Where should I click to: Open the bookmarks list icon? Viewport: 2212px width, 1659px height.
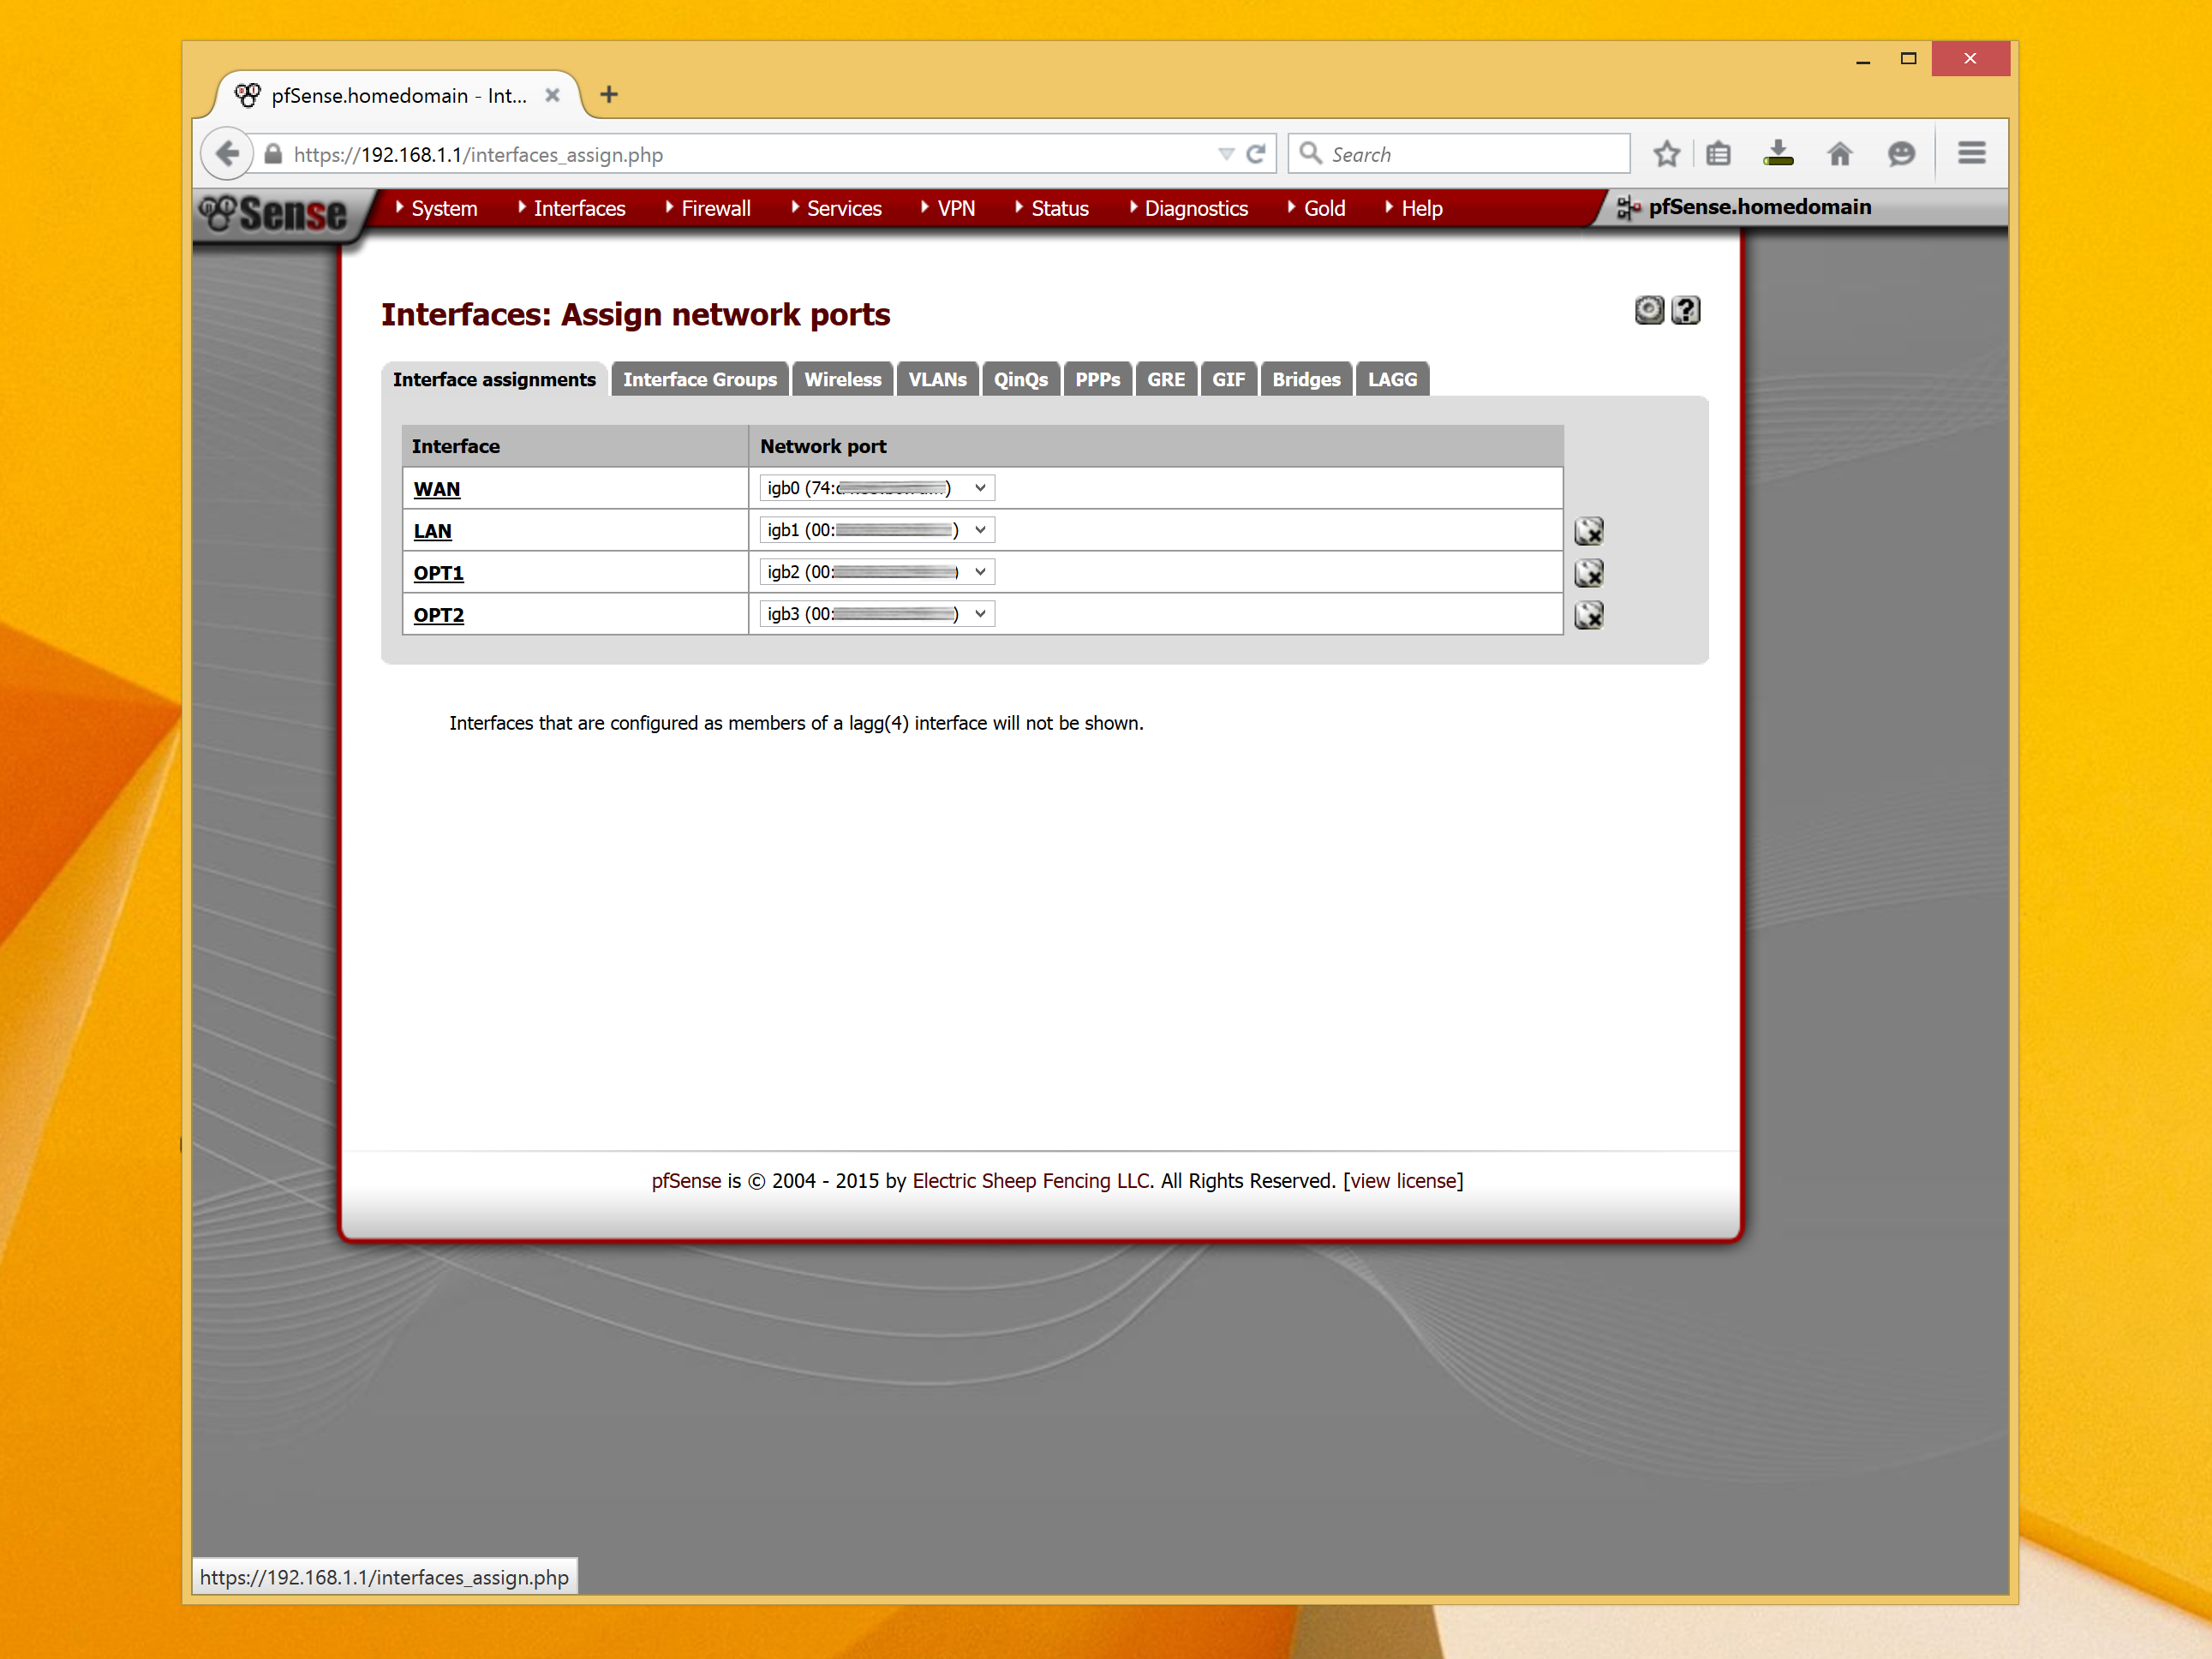point(1718,154)
